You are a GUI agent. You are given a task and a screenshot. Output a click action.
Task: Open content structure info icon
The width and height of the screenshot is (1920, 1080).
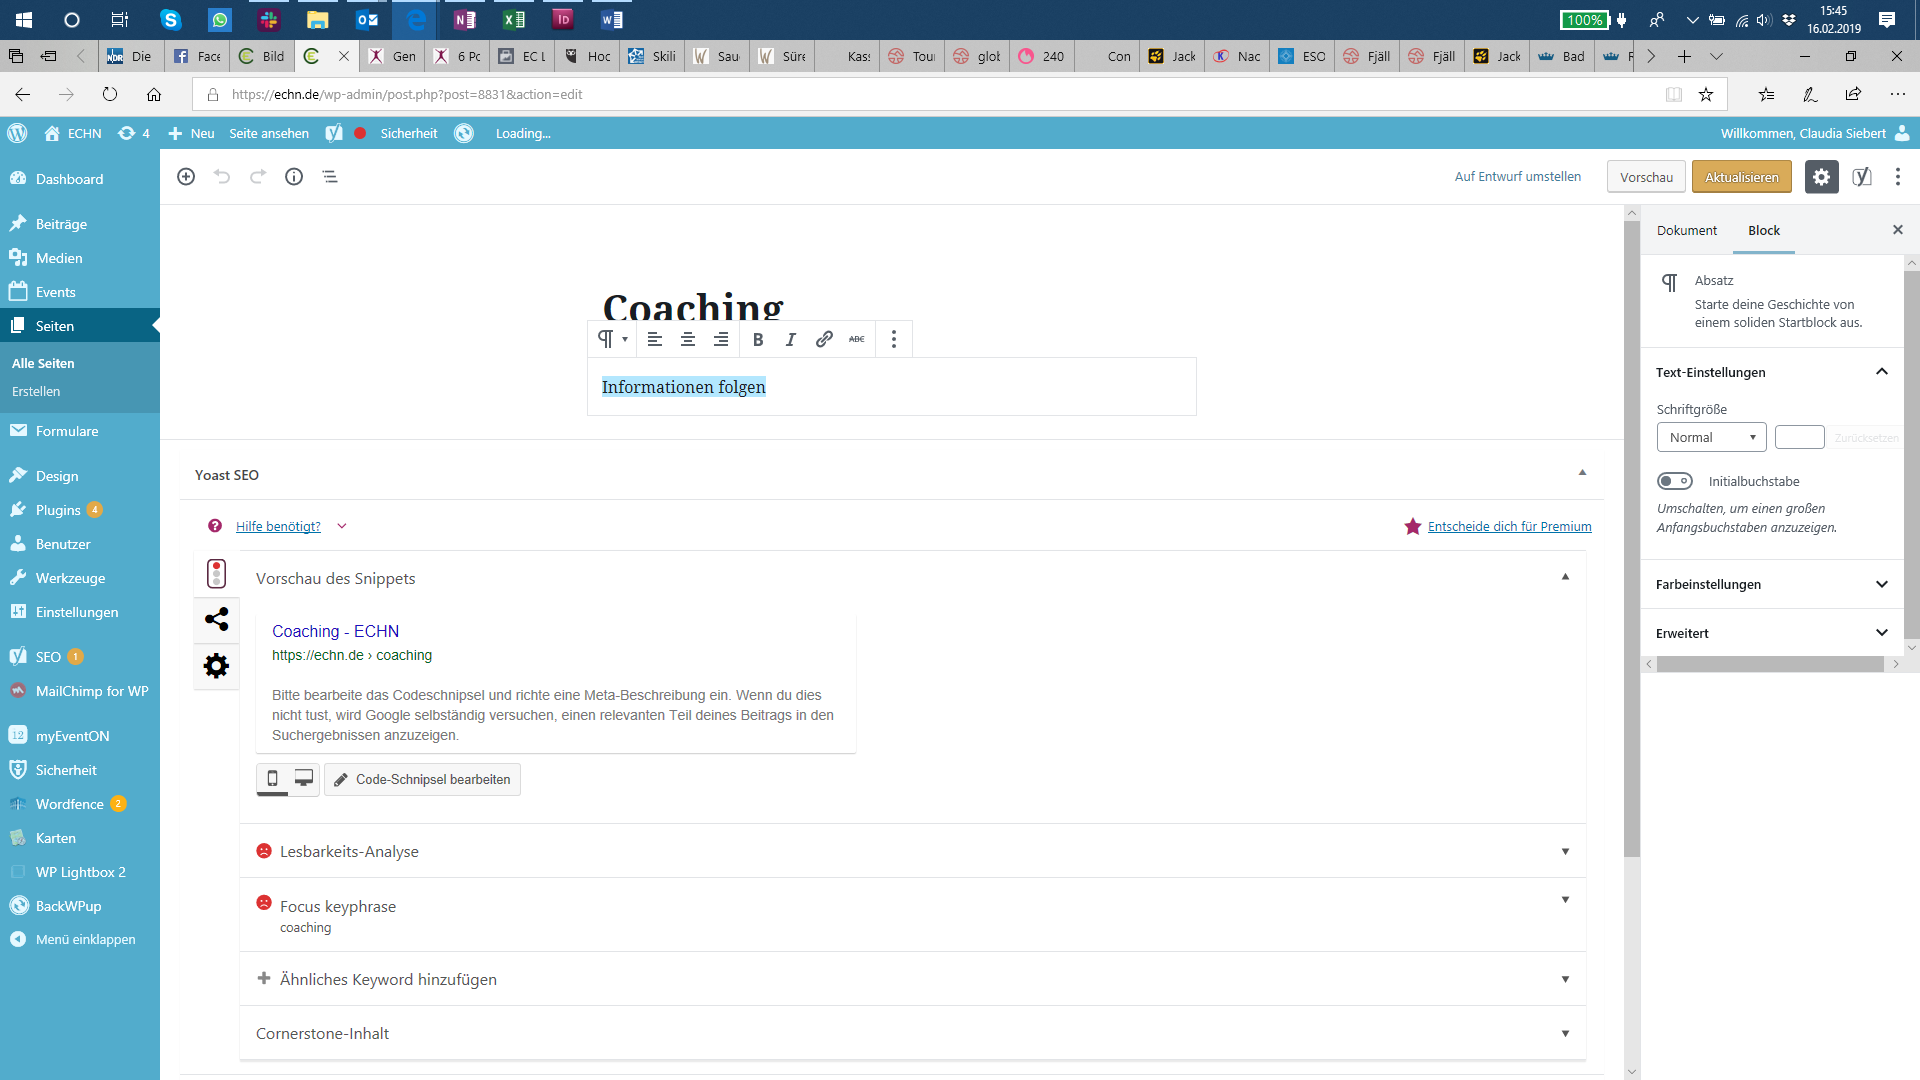coord(294,177)
